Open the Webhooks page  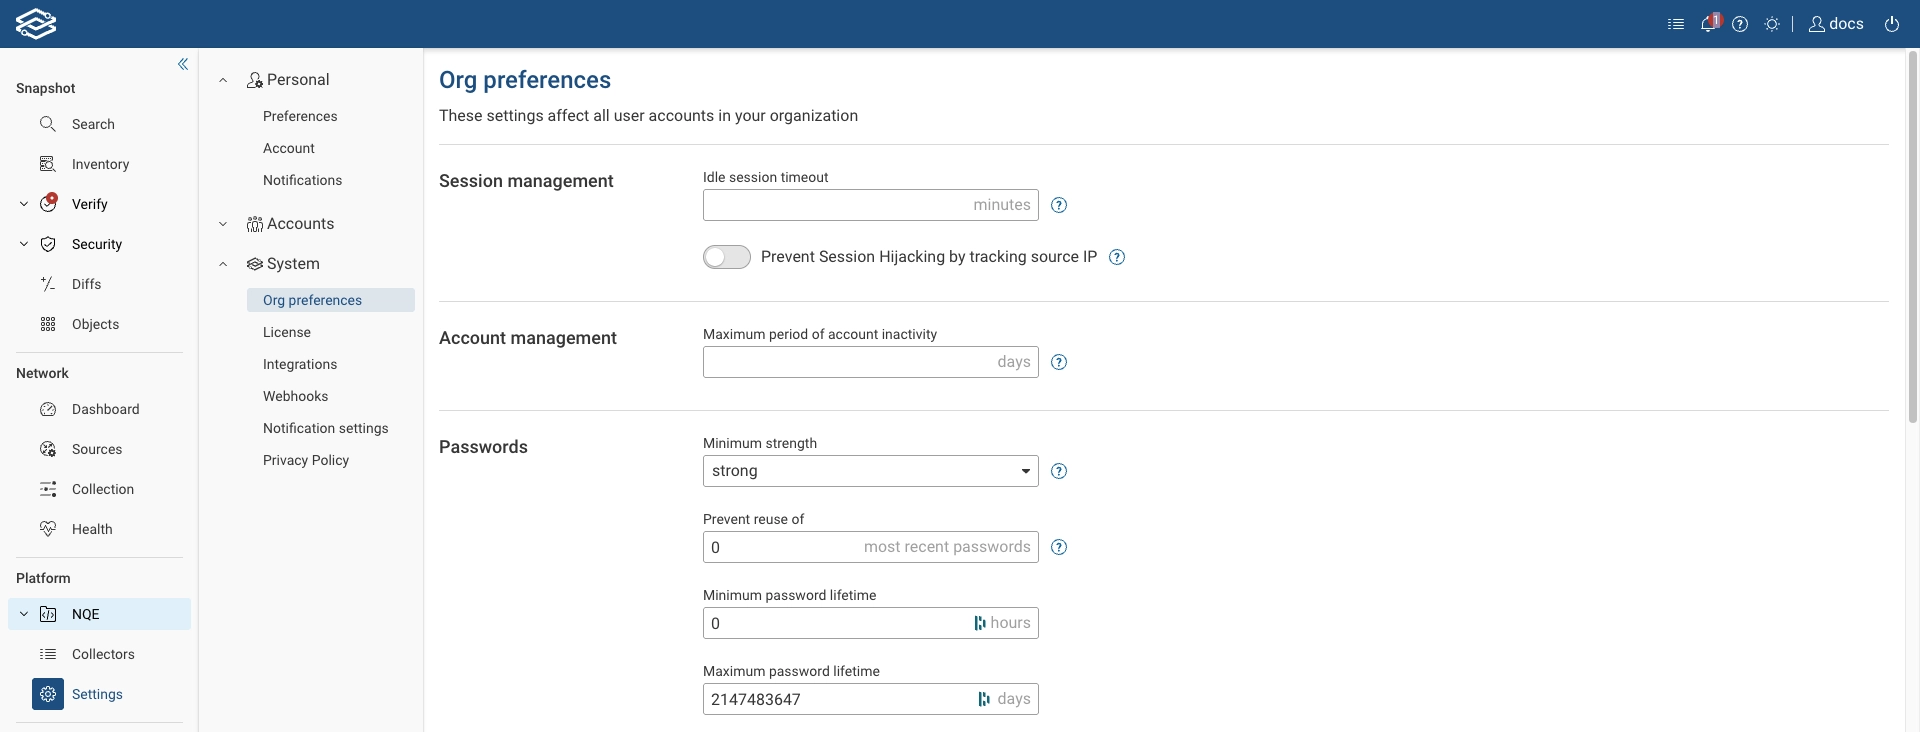(x=295, y=396)
